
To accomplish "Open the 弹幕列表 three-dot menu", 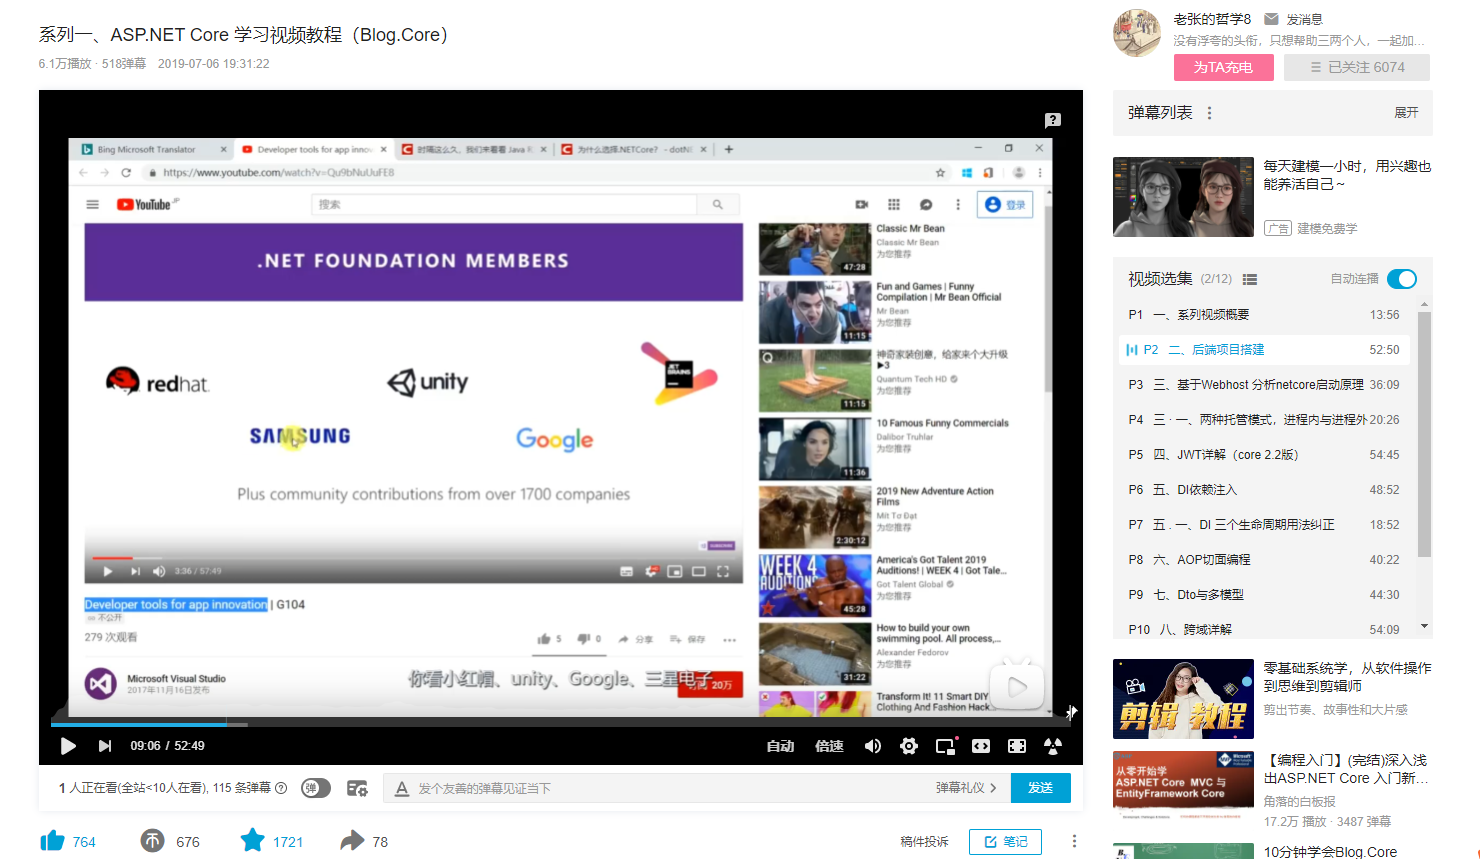I will [x=1209, y=113].
